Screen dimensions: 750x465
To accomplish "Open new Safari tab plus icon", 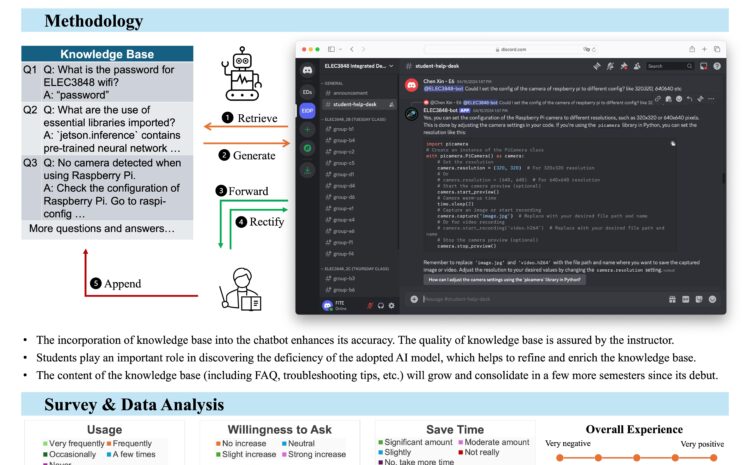I will coord(704,49).
